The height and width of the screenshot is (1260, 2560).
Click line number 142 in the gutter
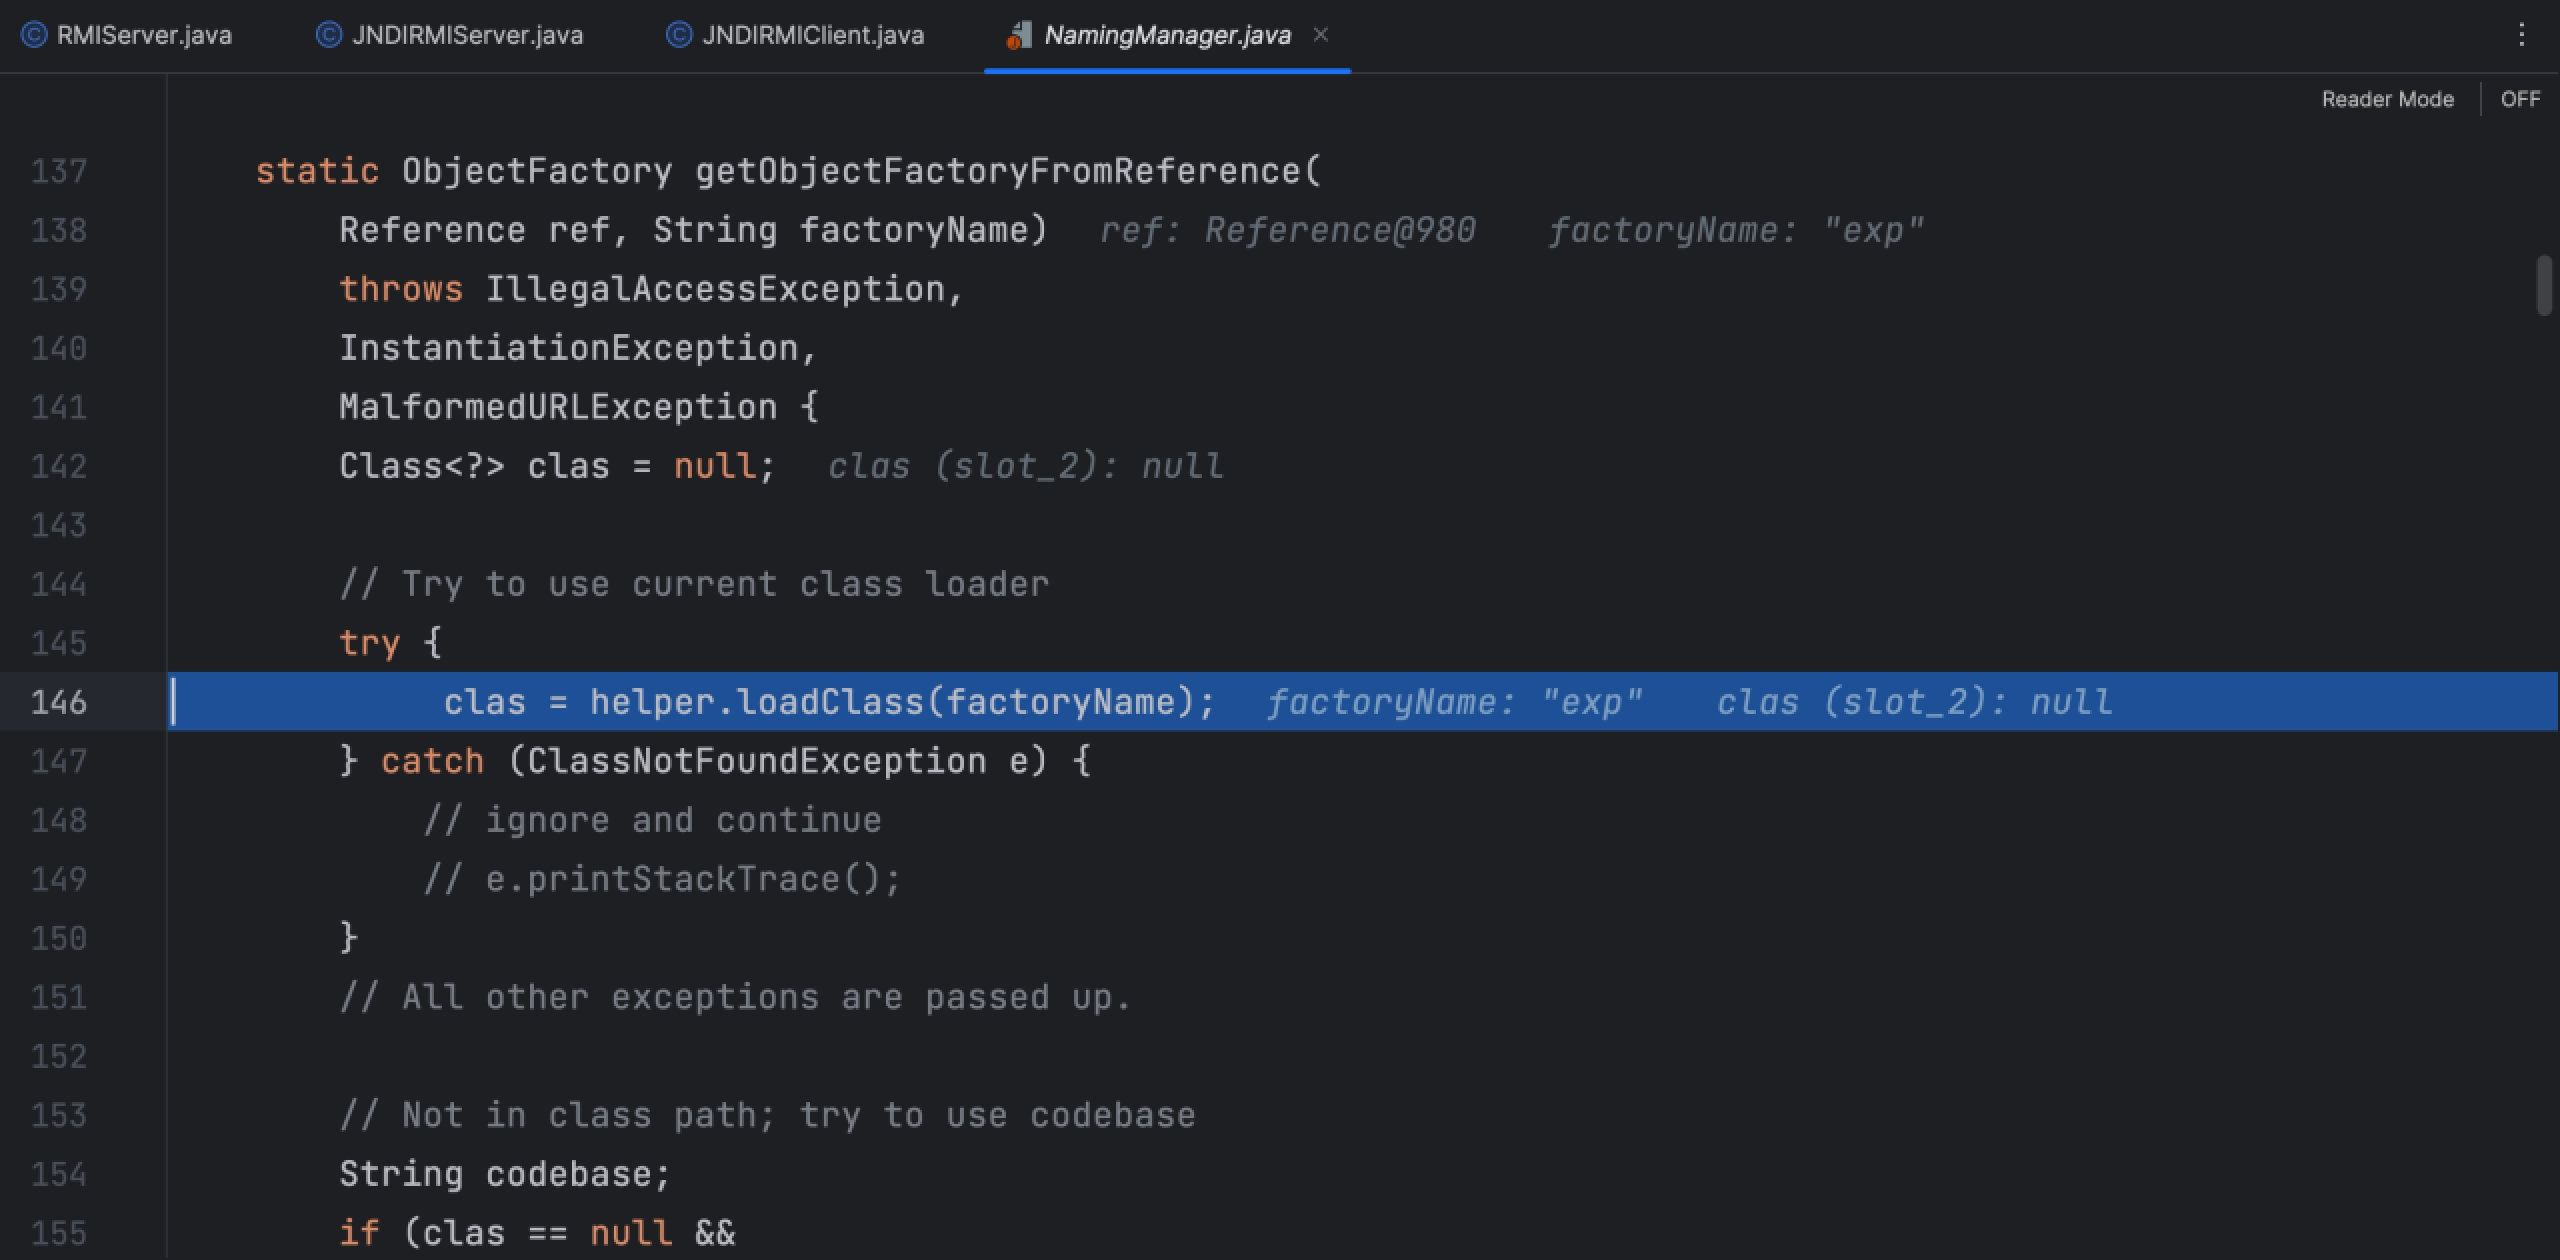(x=59, y=466)
